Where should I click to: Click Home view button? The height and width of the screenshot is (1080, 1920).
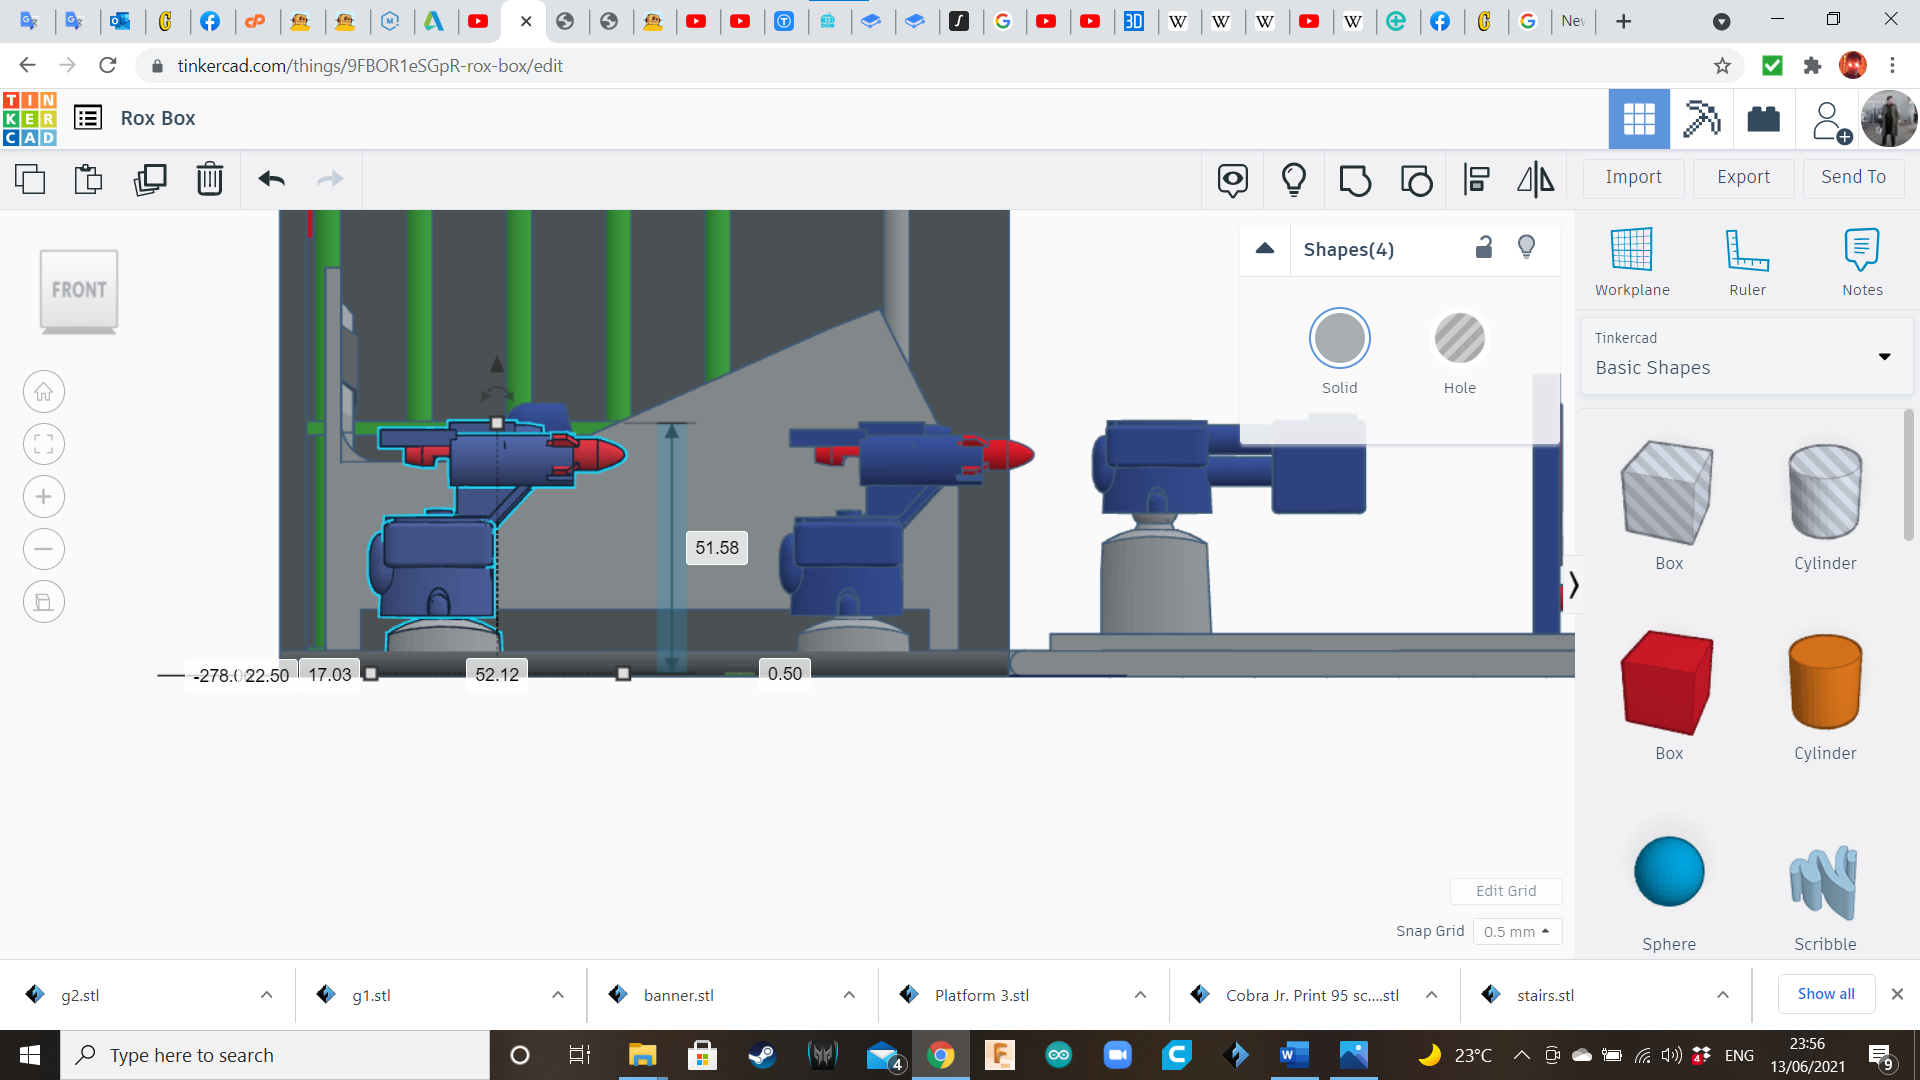pos(44,392)
